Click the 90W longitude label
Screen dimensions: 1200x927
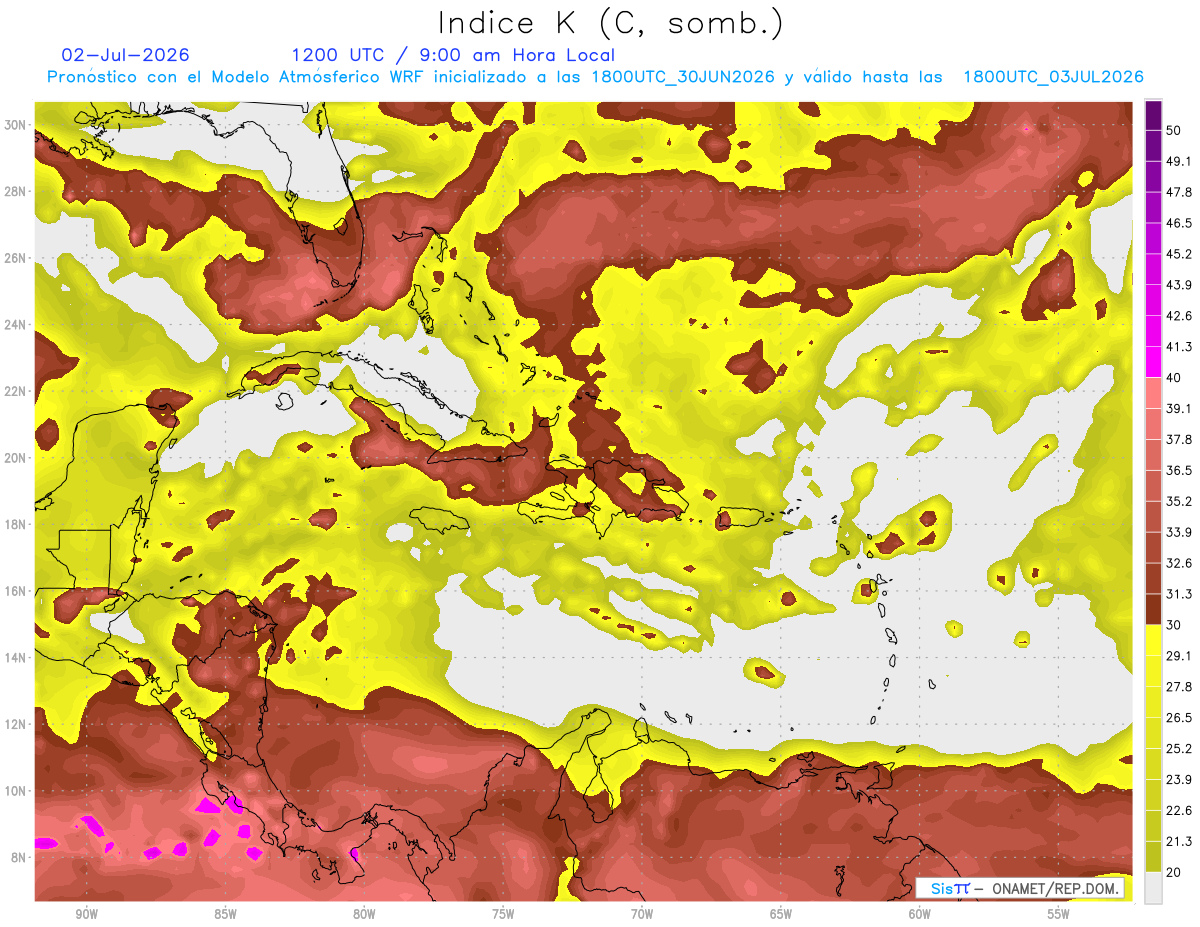point(86,914)
